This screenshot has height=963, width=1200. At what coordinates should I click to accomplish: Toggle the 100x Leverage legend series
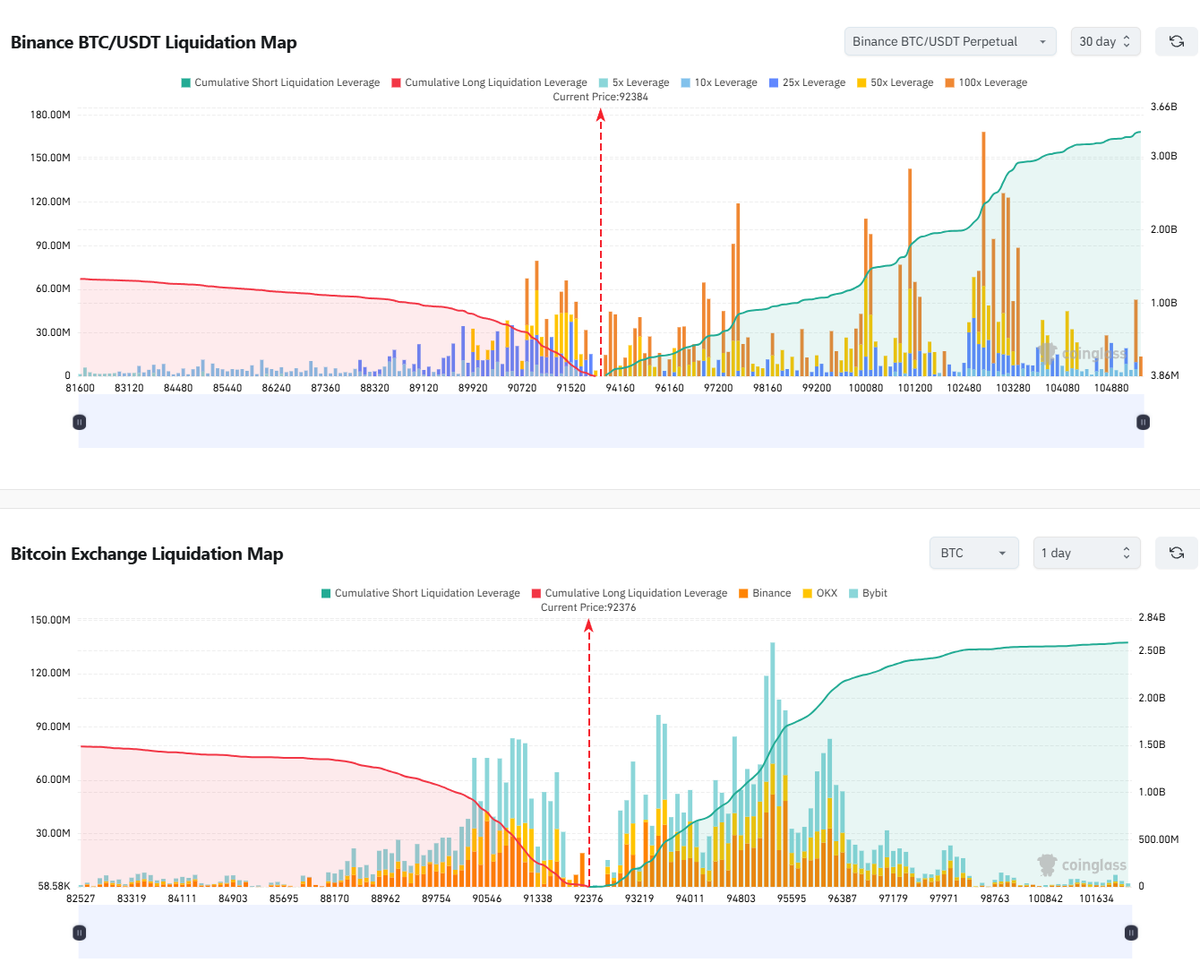pos(985,82)
